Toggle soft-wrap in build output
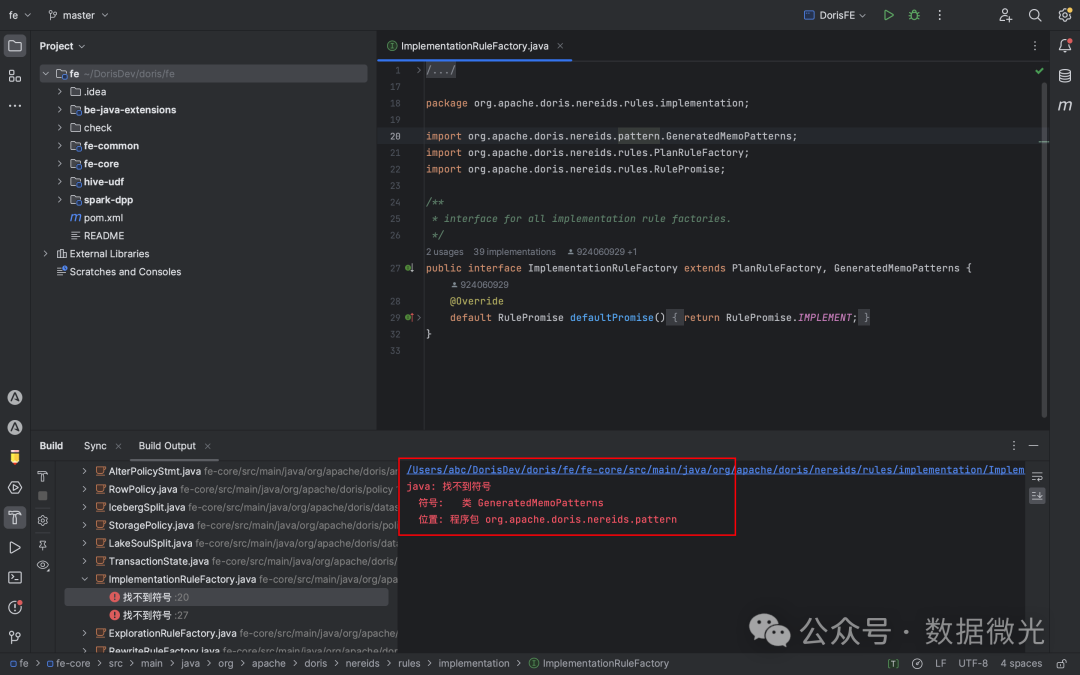1080x675 pixels. click(1037, 476)
